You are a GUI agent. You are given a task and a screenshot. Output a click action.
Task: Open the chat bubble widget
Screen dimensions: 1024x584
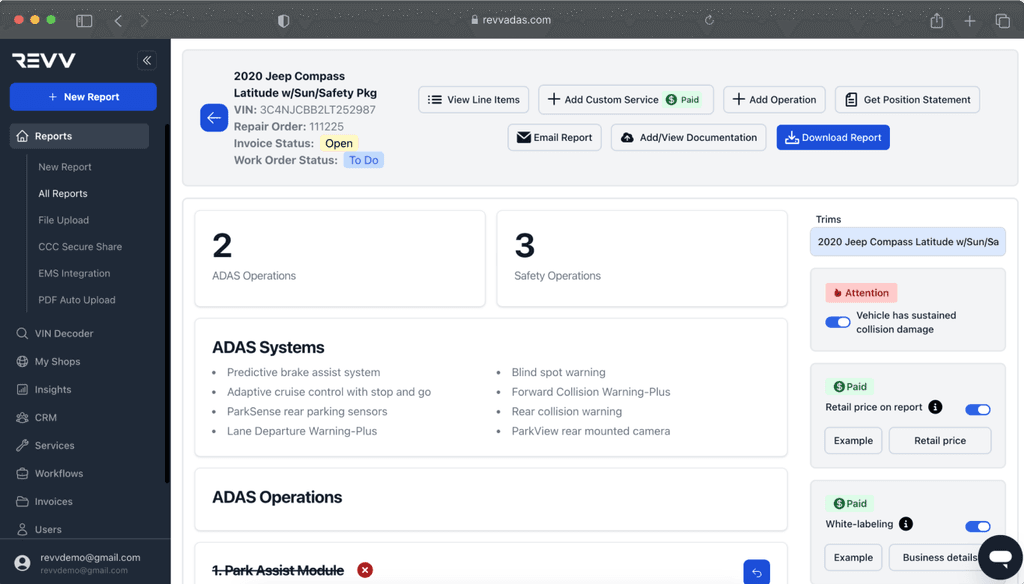click(x=999, y=557)
